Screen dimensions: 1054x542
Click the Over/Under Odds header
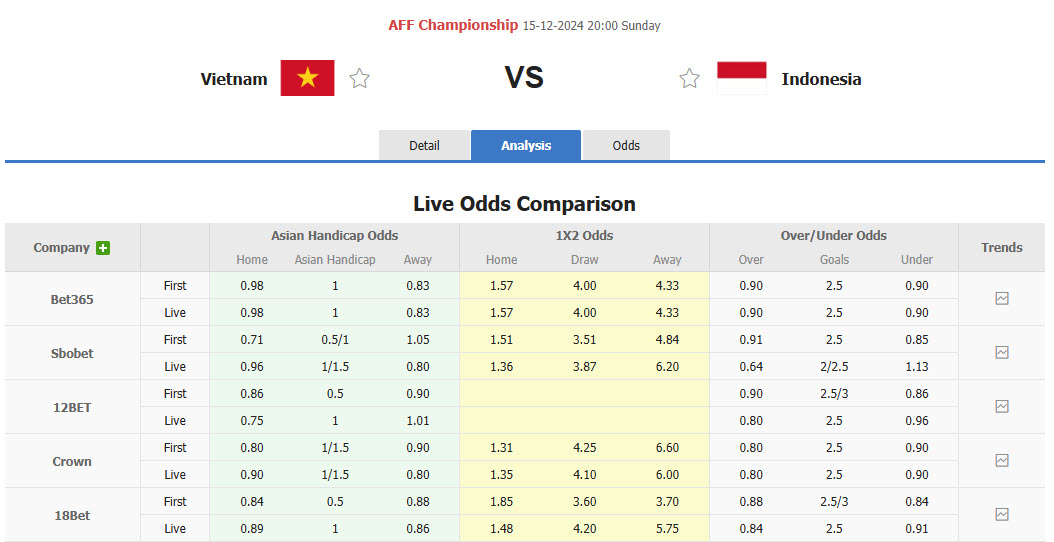coord(834,235)
